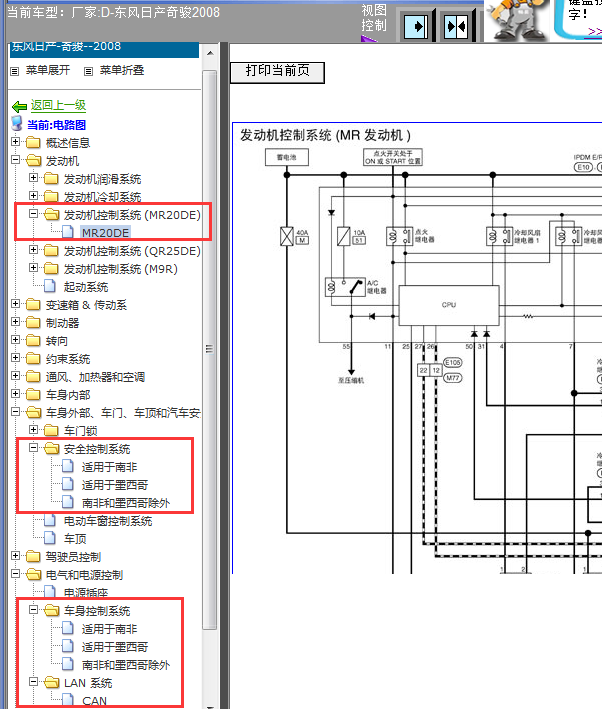Open 适用于墨西哥 under 安全控制系统
Screen dimensions: 602x709
115,485
